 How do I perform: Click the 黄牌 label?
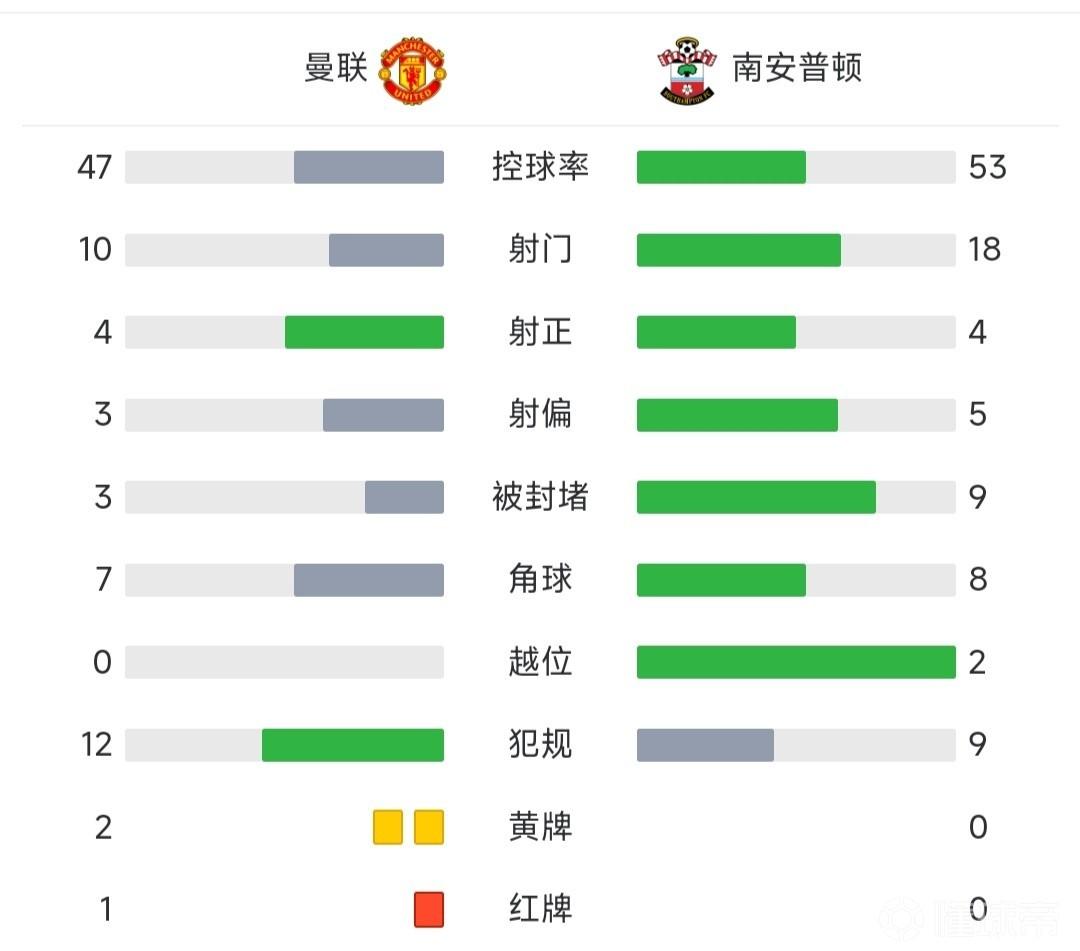540,827
